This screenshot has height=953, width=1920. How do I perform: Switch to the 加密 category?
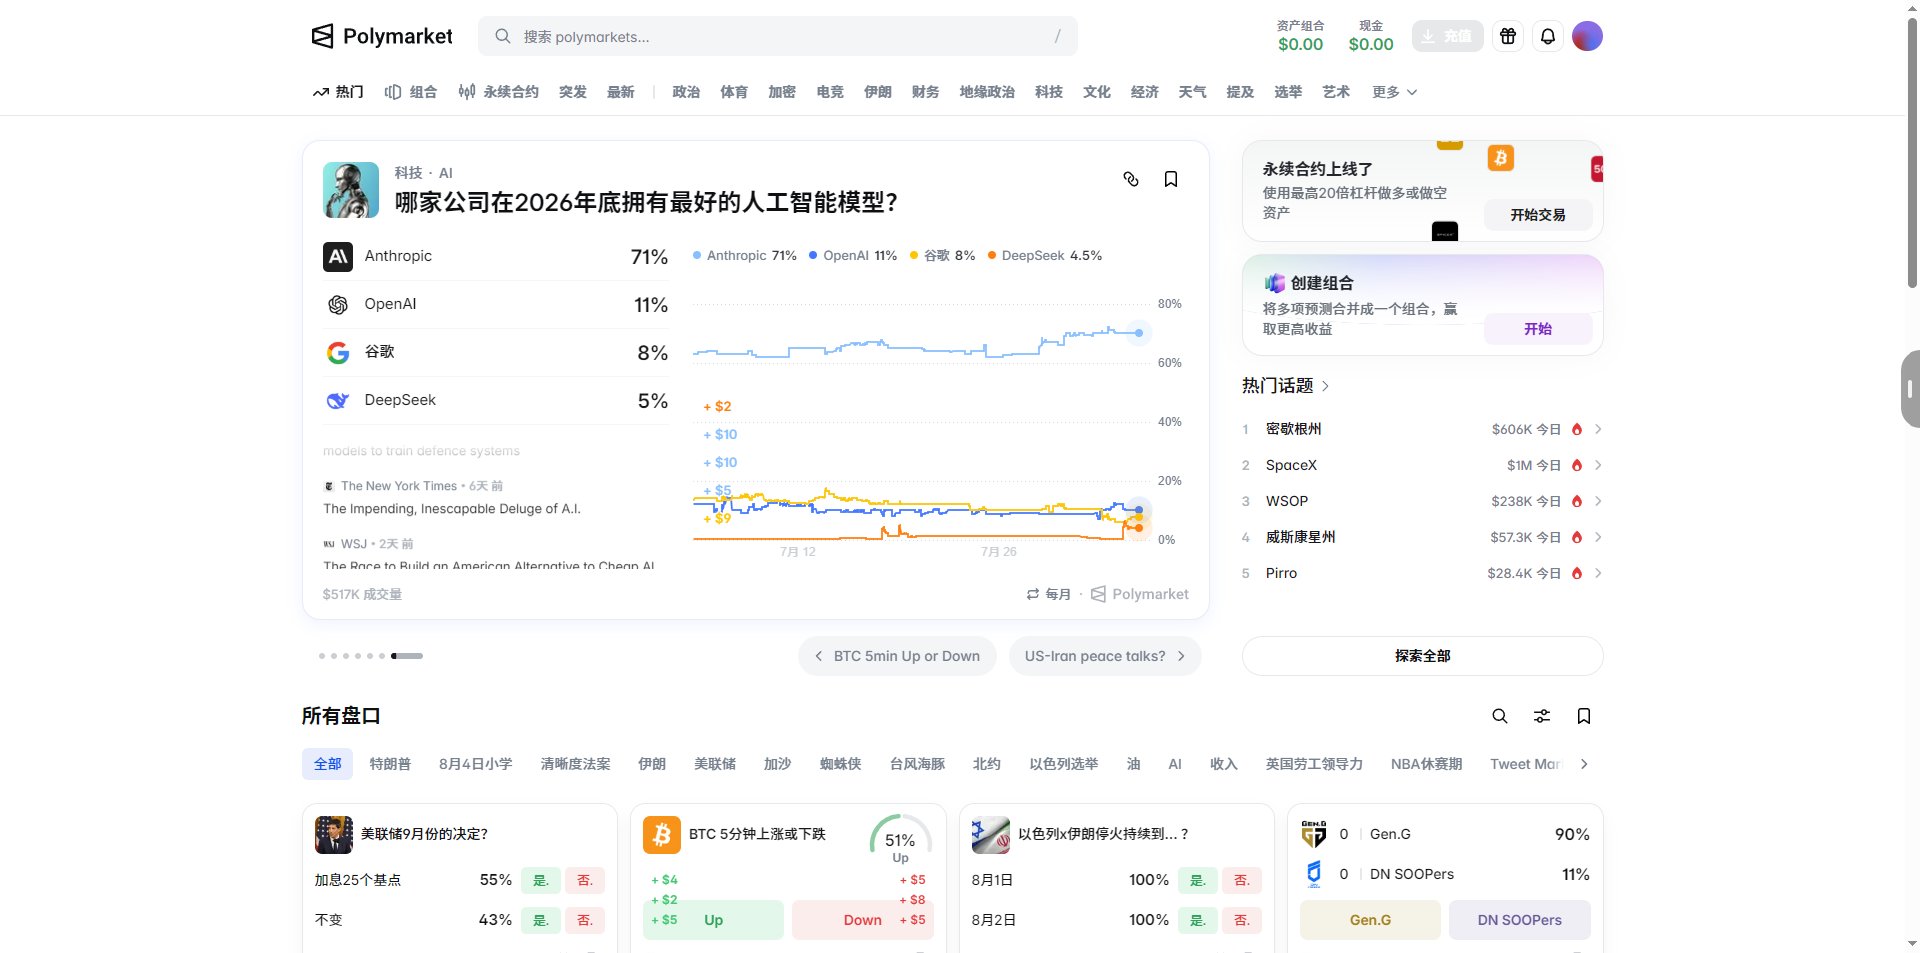coord(782,92)
